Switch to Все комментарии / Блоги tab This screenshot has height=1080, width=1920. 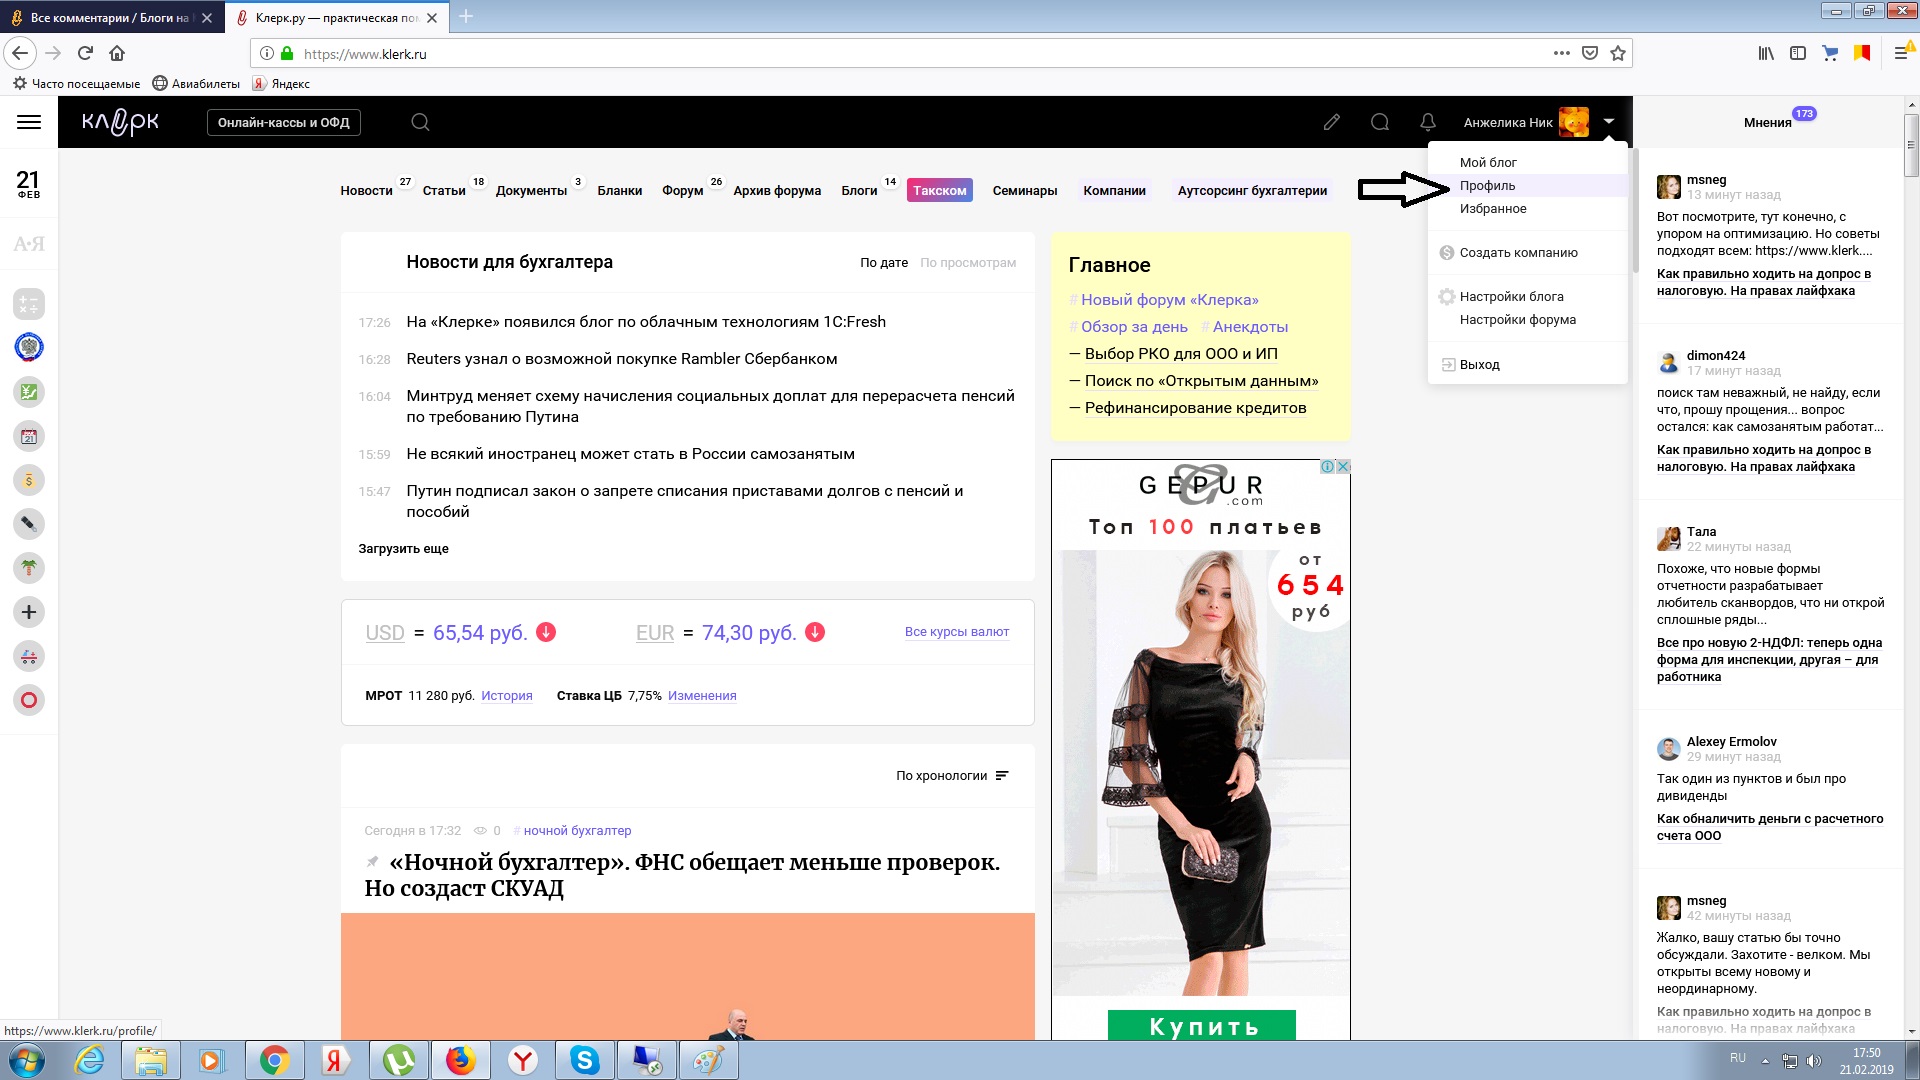[x=111, y=17]
